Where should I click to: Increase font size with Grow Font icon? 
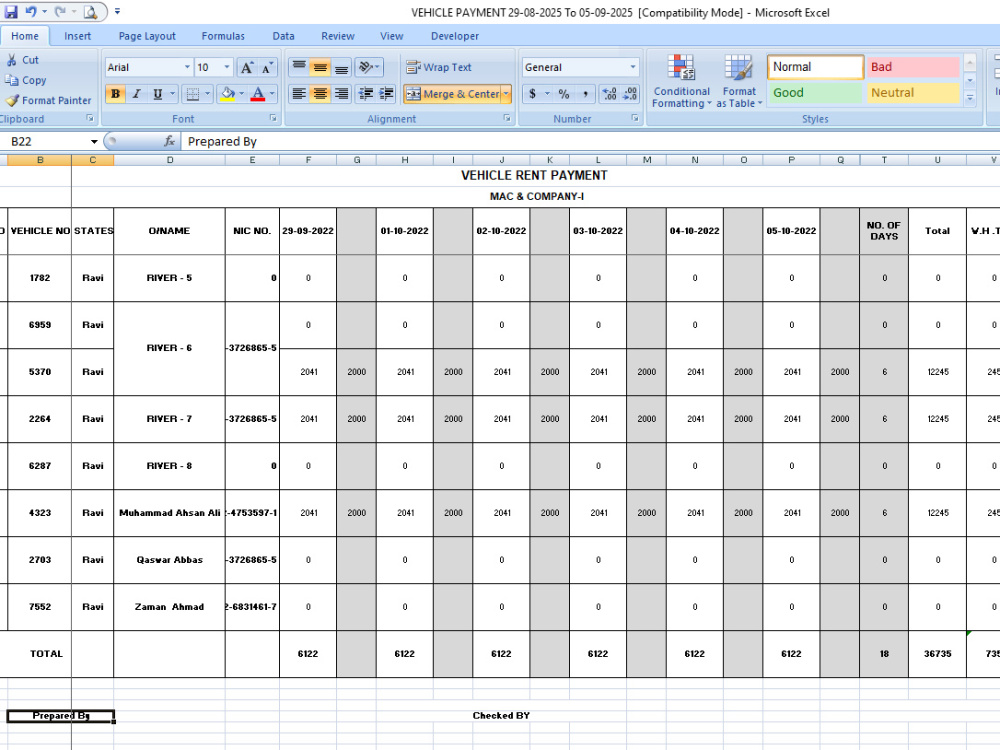click(x=246, y=68)
